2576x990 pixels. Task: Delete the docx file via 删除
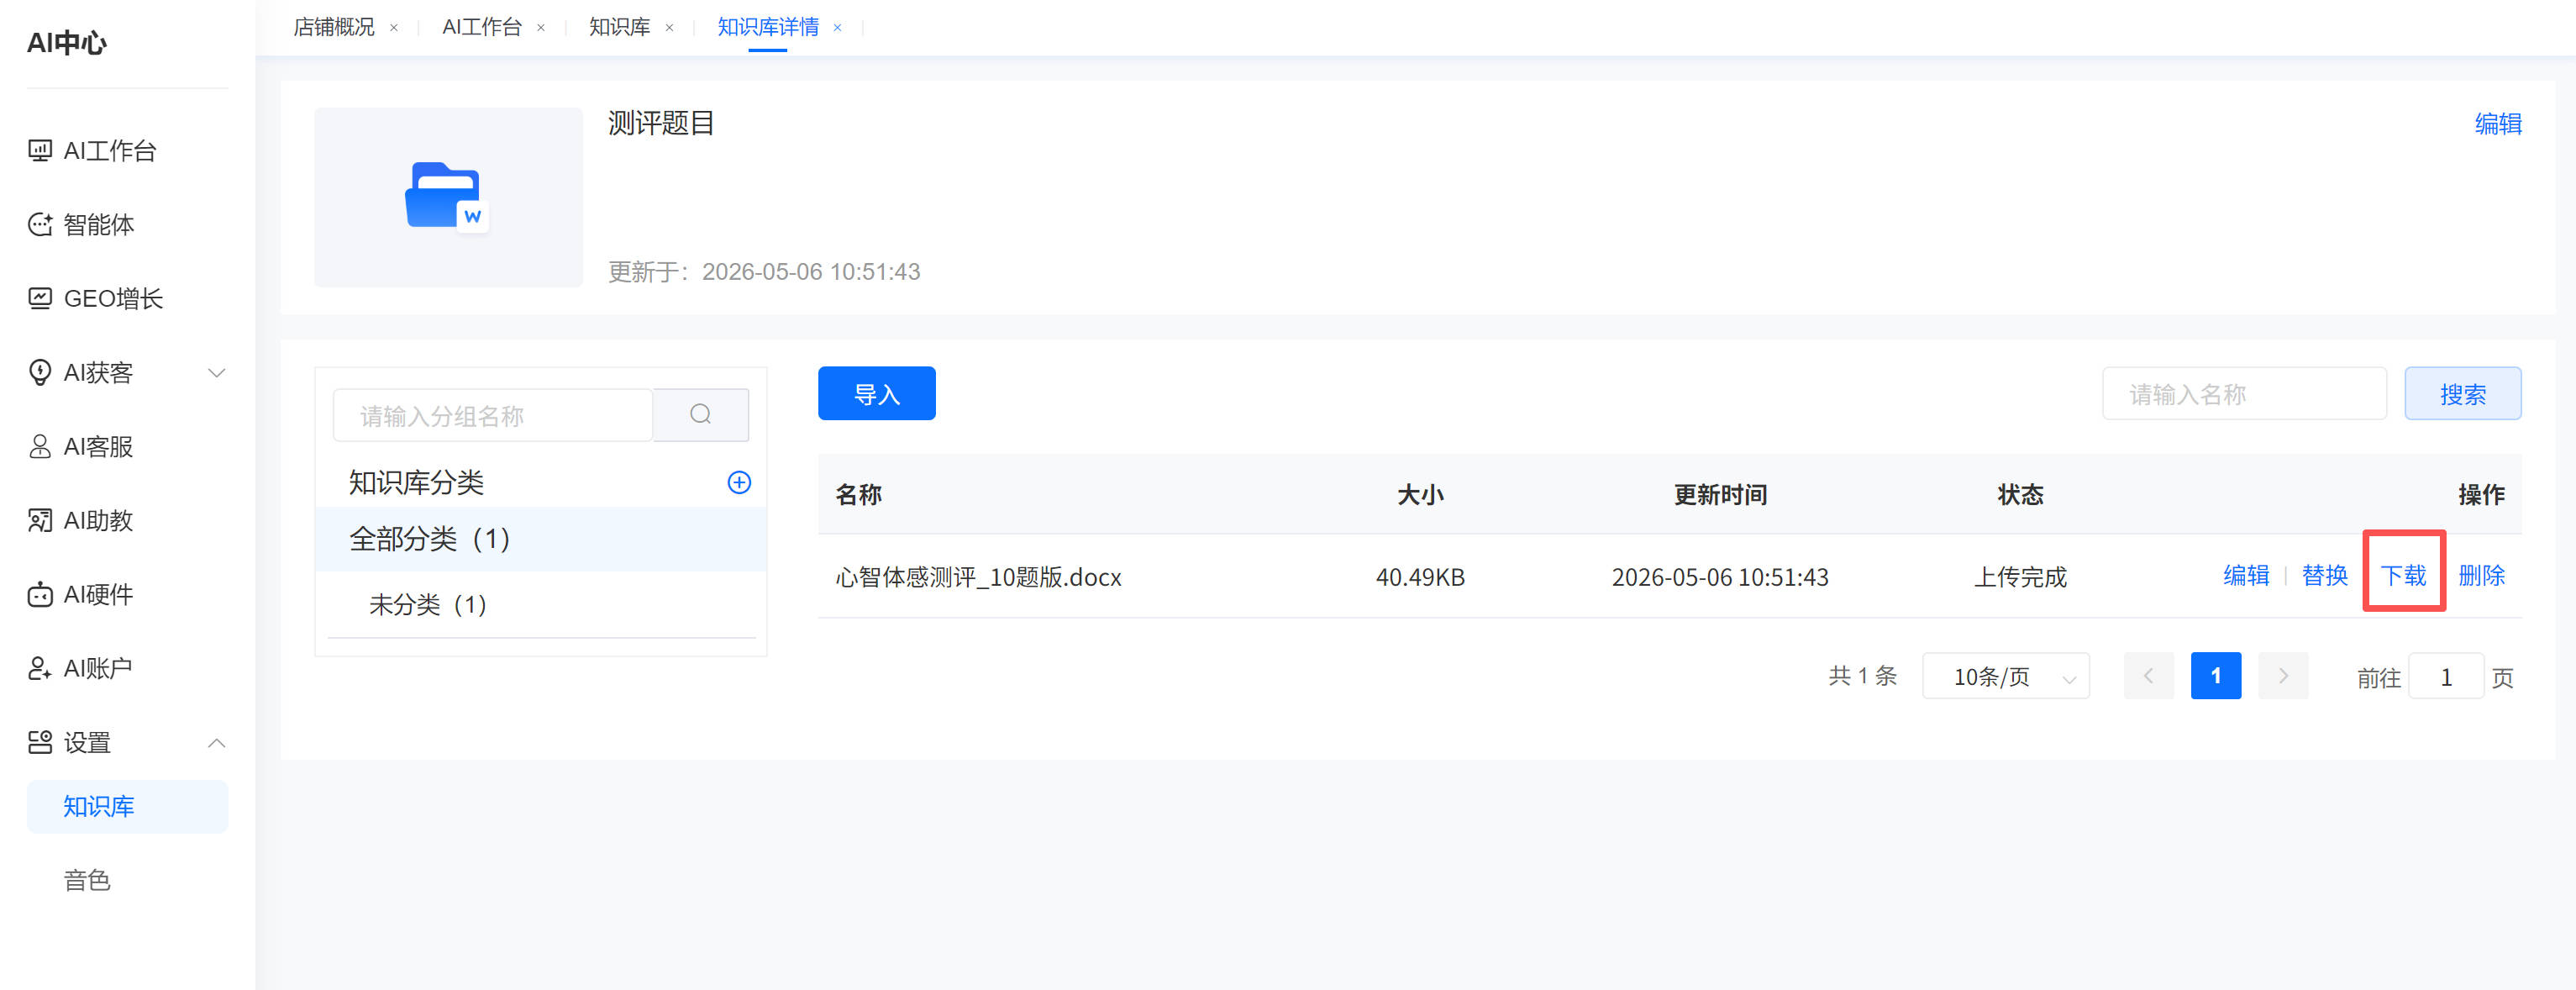pyautogui.click(x=2481, y=576)
